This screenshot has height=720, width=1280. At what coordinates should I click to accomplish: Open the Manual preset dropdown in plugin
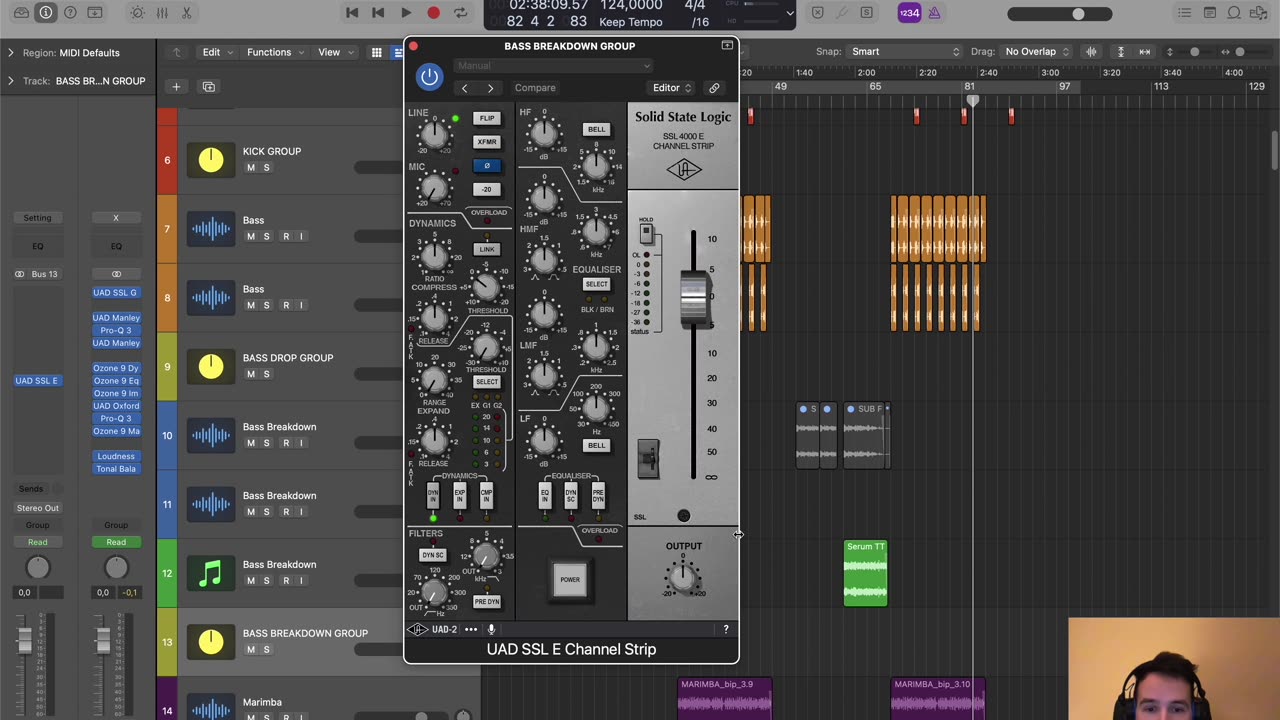[553, 66]
